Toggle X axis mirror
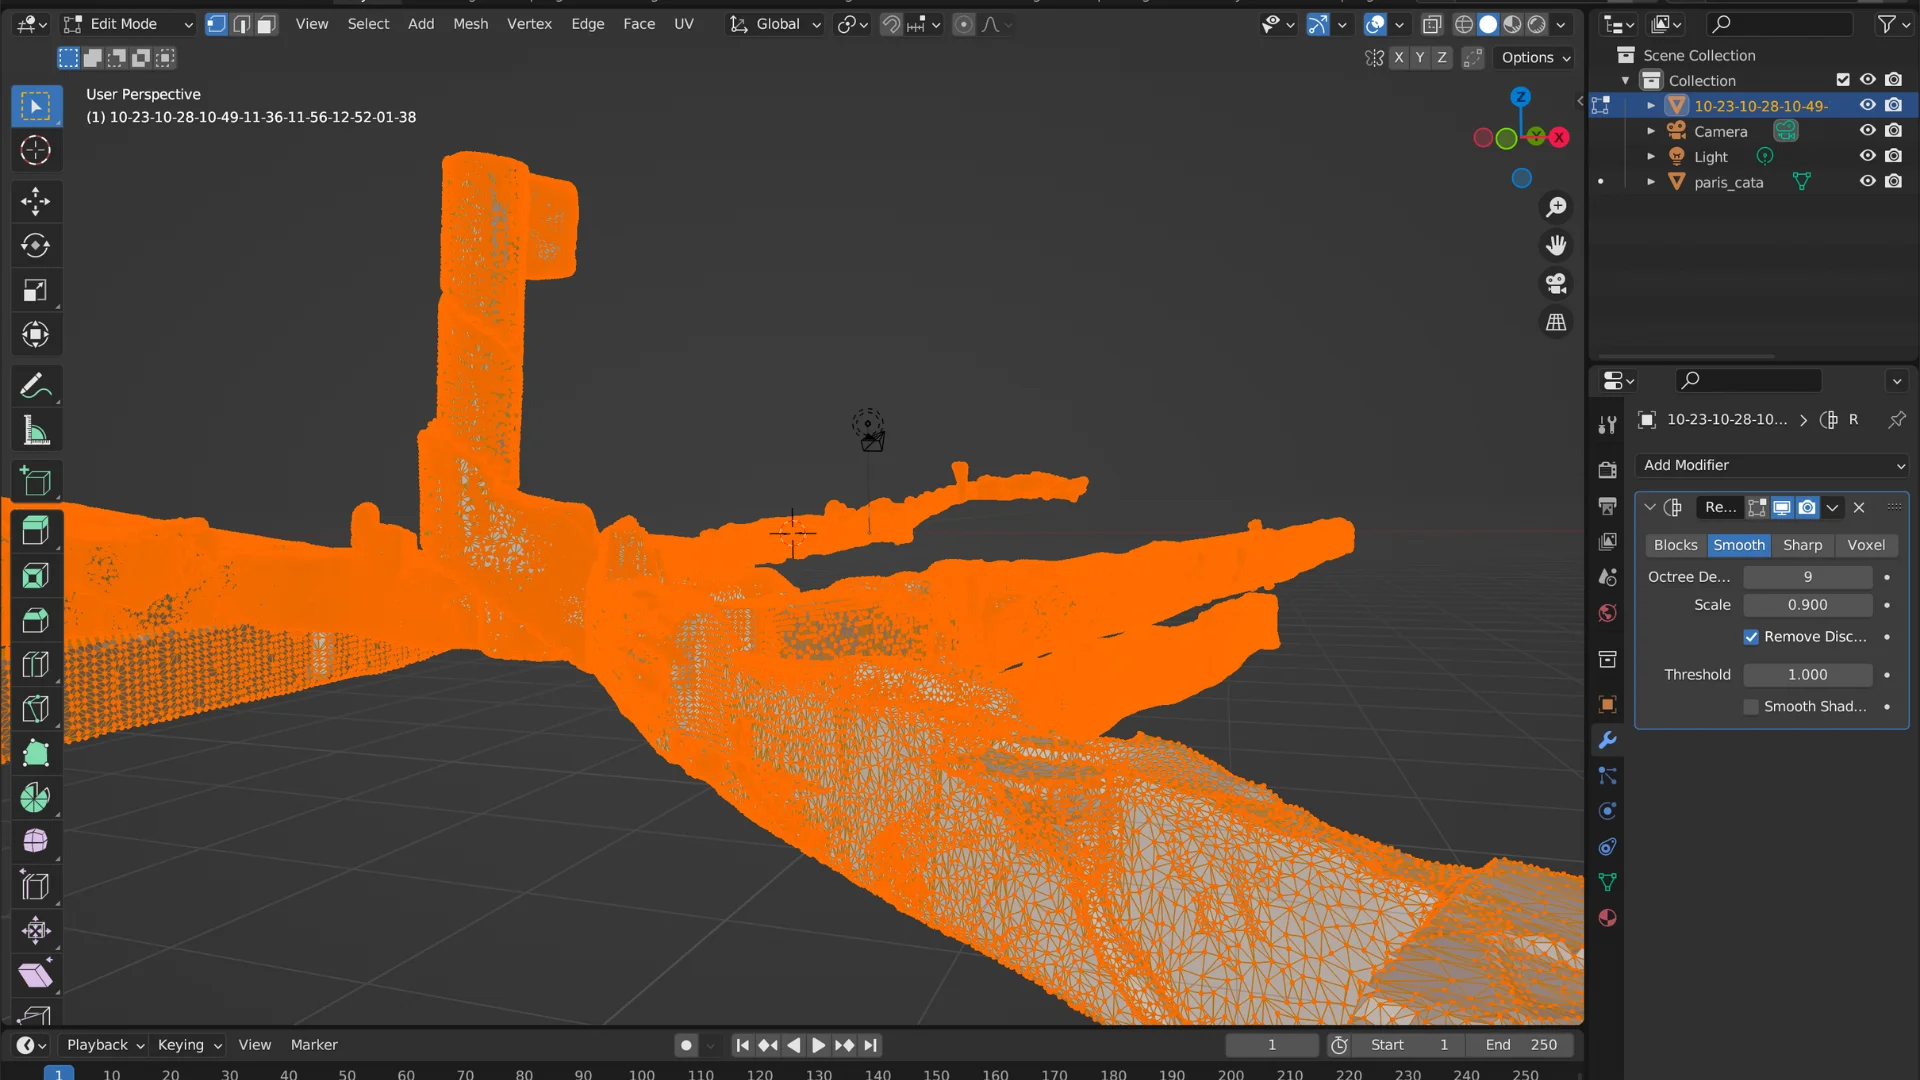The height and width of the screenshot is (1080, 1920). tap(1398, 58)
